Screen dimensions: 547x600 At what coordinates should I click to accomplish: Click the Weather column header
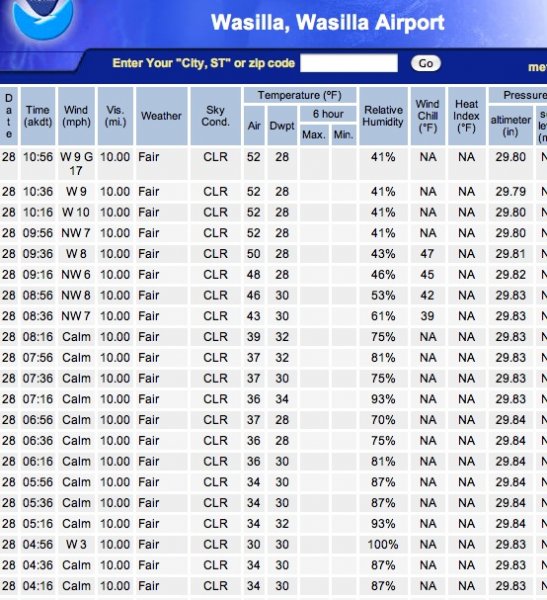[x=161, y=116]
